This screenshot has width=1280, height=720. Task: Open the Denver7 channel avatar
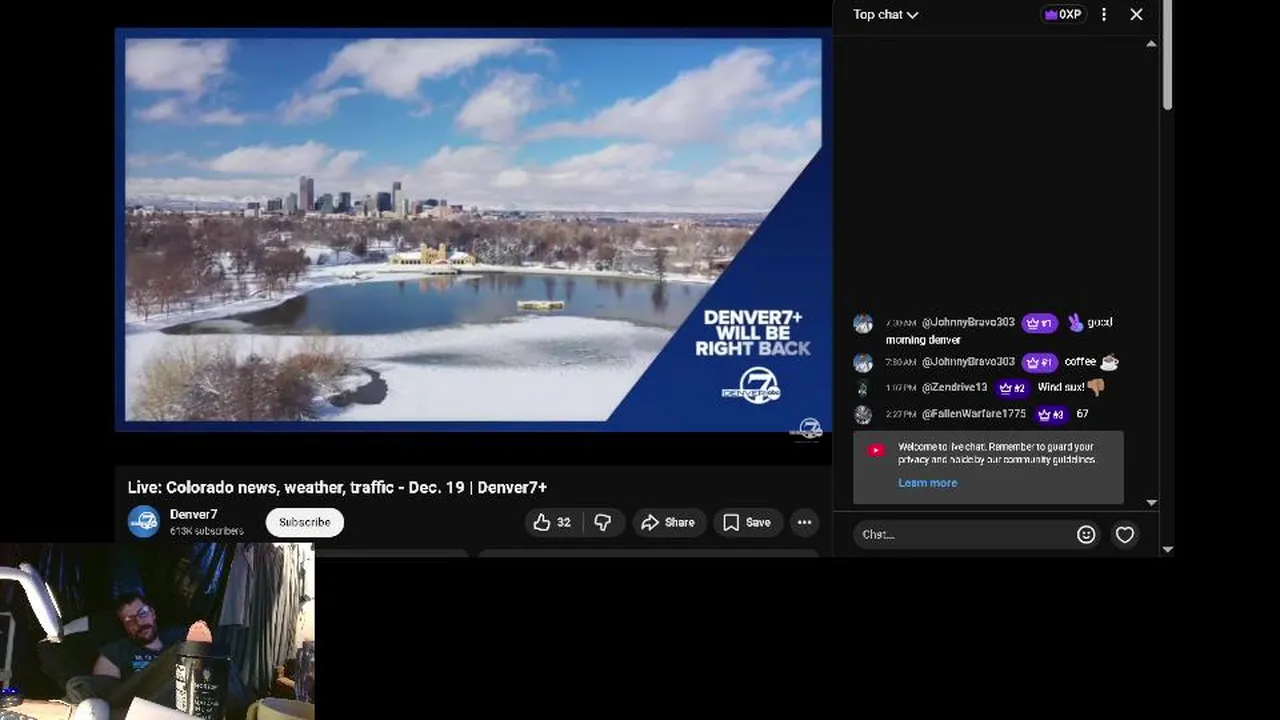144,521
